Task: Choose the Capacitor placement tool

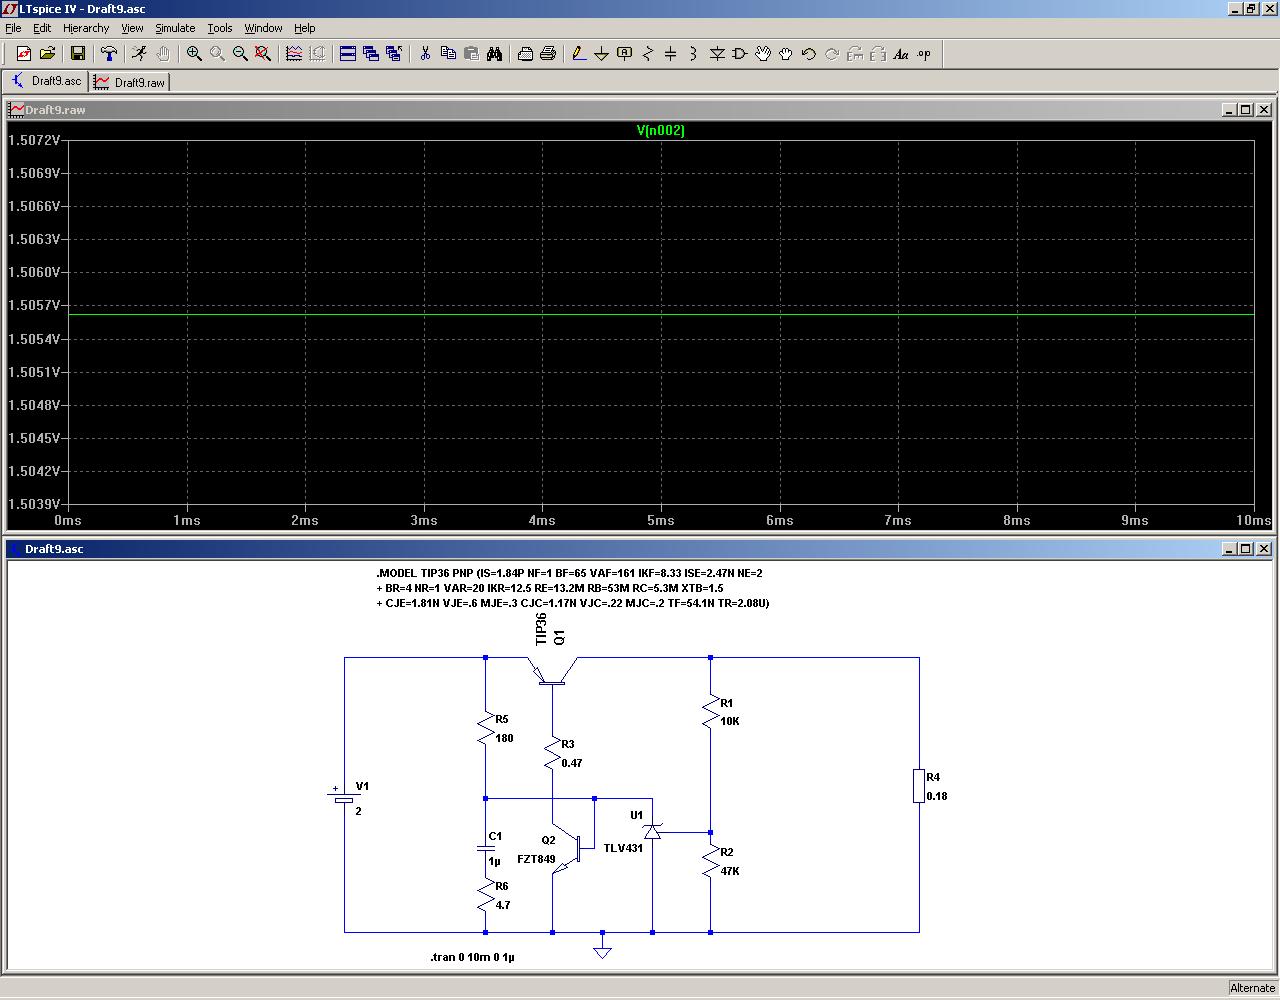Action: 671,54
